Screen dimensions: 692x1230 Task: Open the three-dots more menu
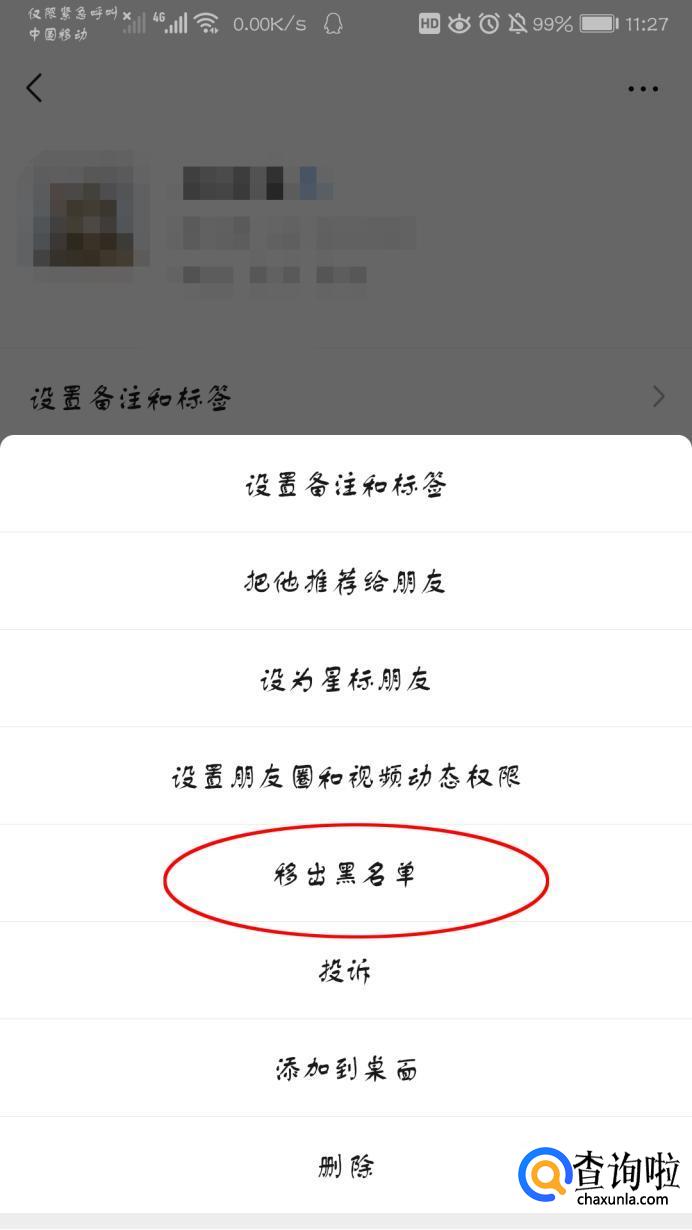643,89
